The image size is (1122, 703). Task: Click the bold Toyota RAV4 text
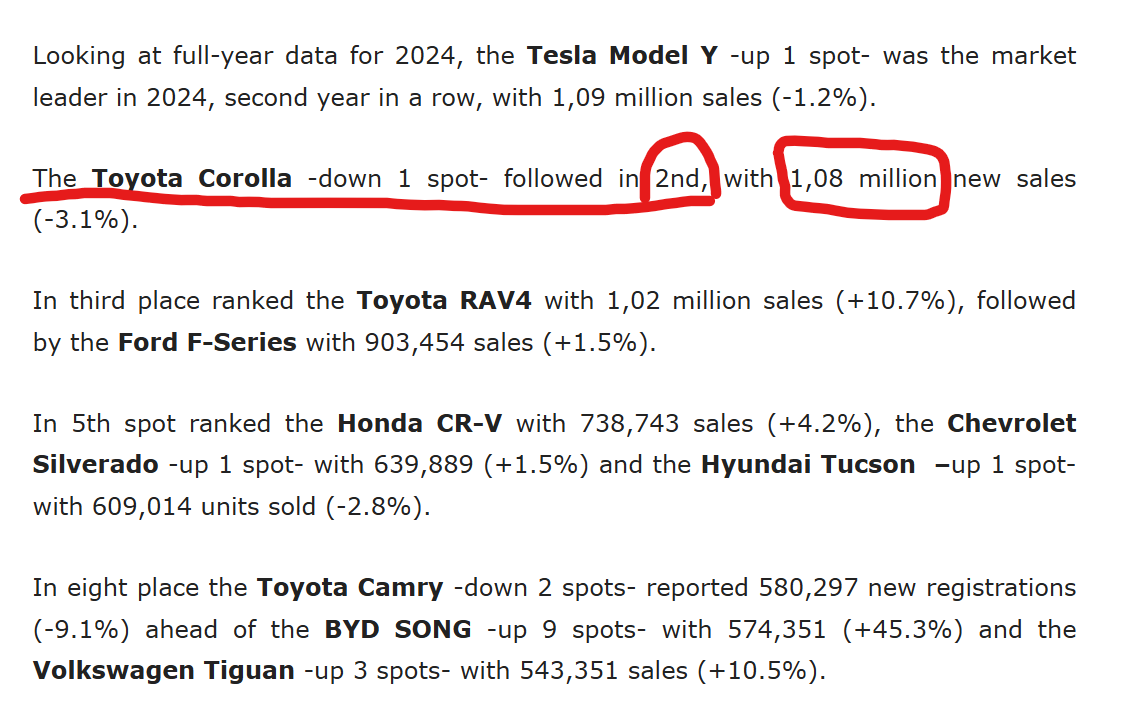444,301
